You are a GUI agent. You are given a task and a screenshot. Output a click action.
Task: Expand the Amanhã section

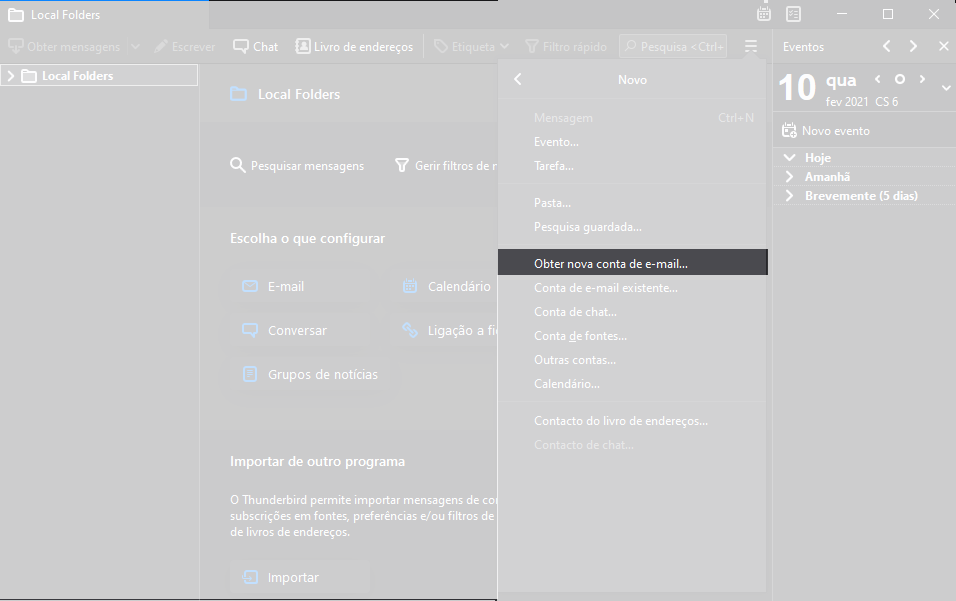pos(790,177)
